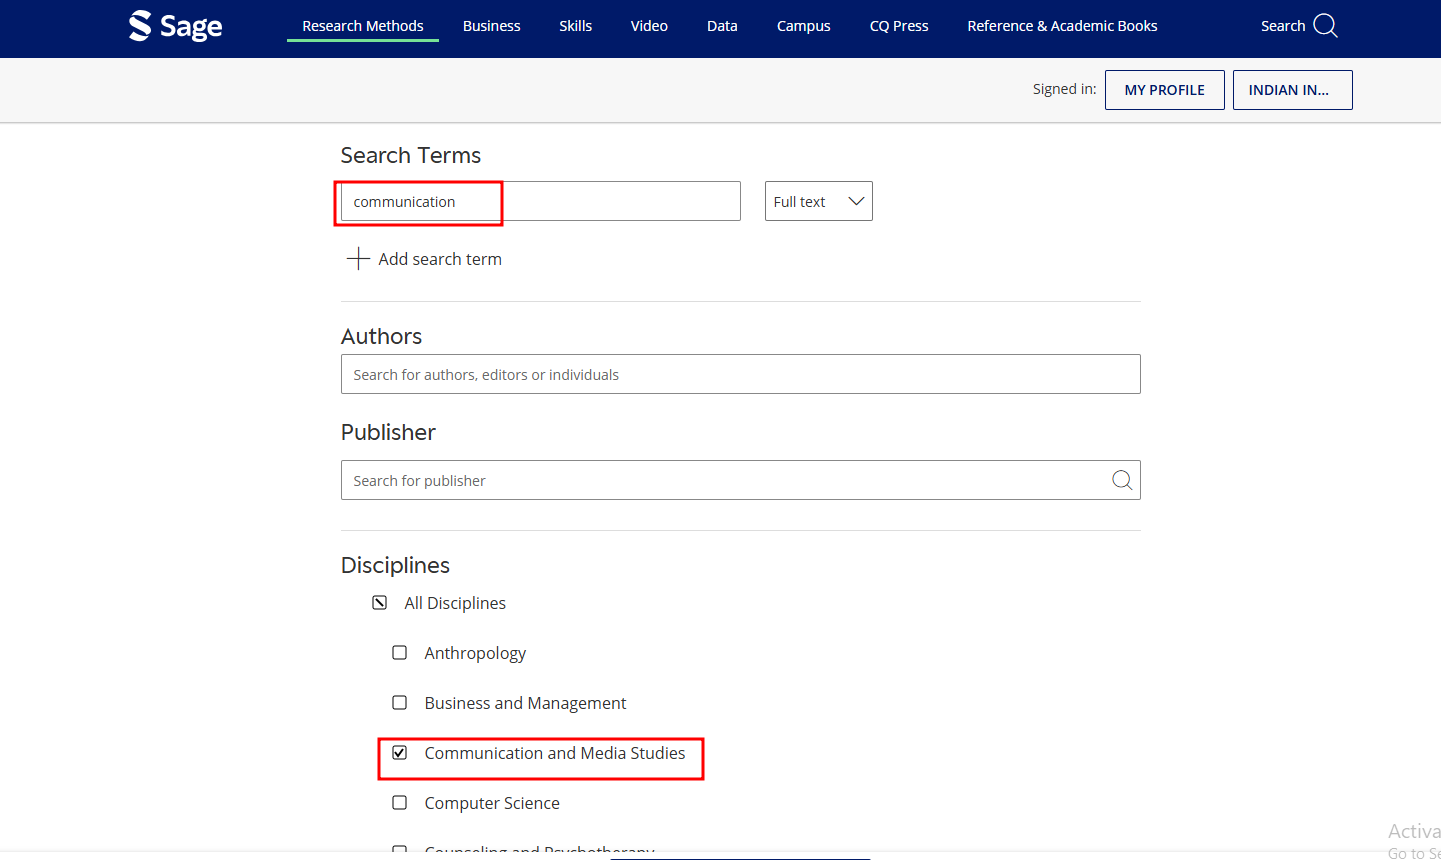
Task: Click the publisher search magnifier icon
Action: tap(1122, 481)
